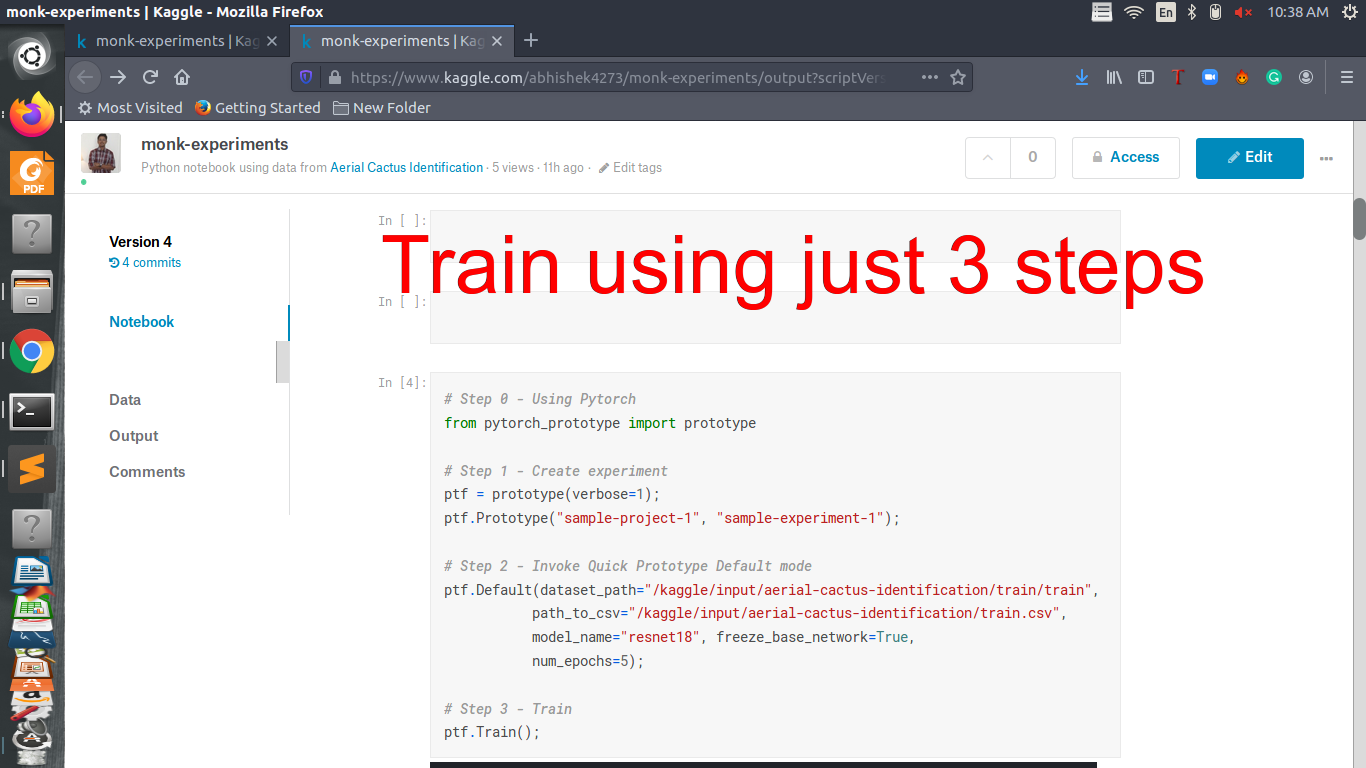Open the En keyboard input indicator

(1166, 12)
